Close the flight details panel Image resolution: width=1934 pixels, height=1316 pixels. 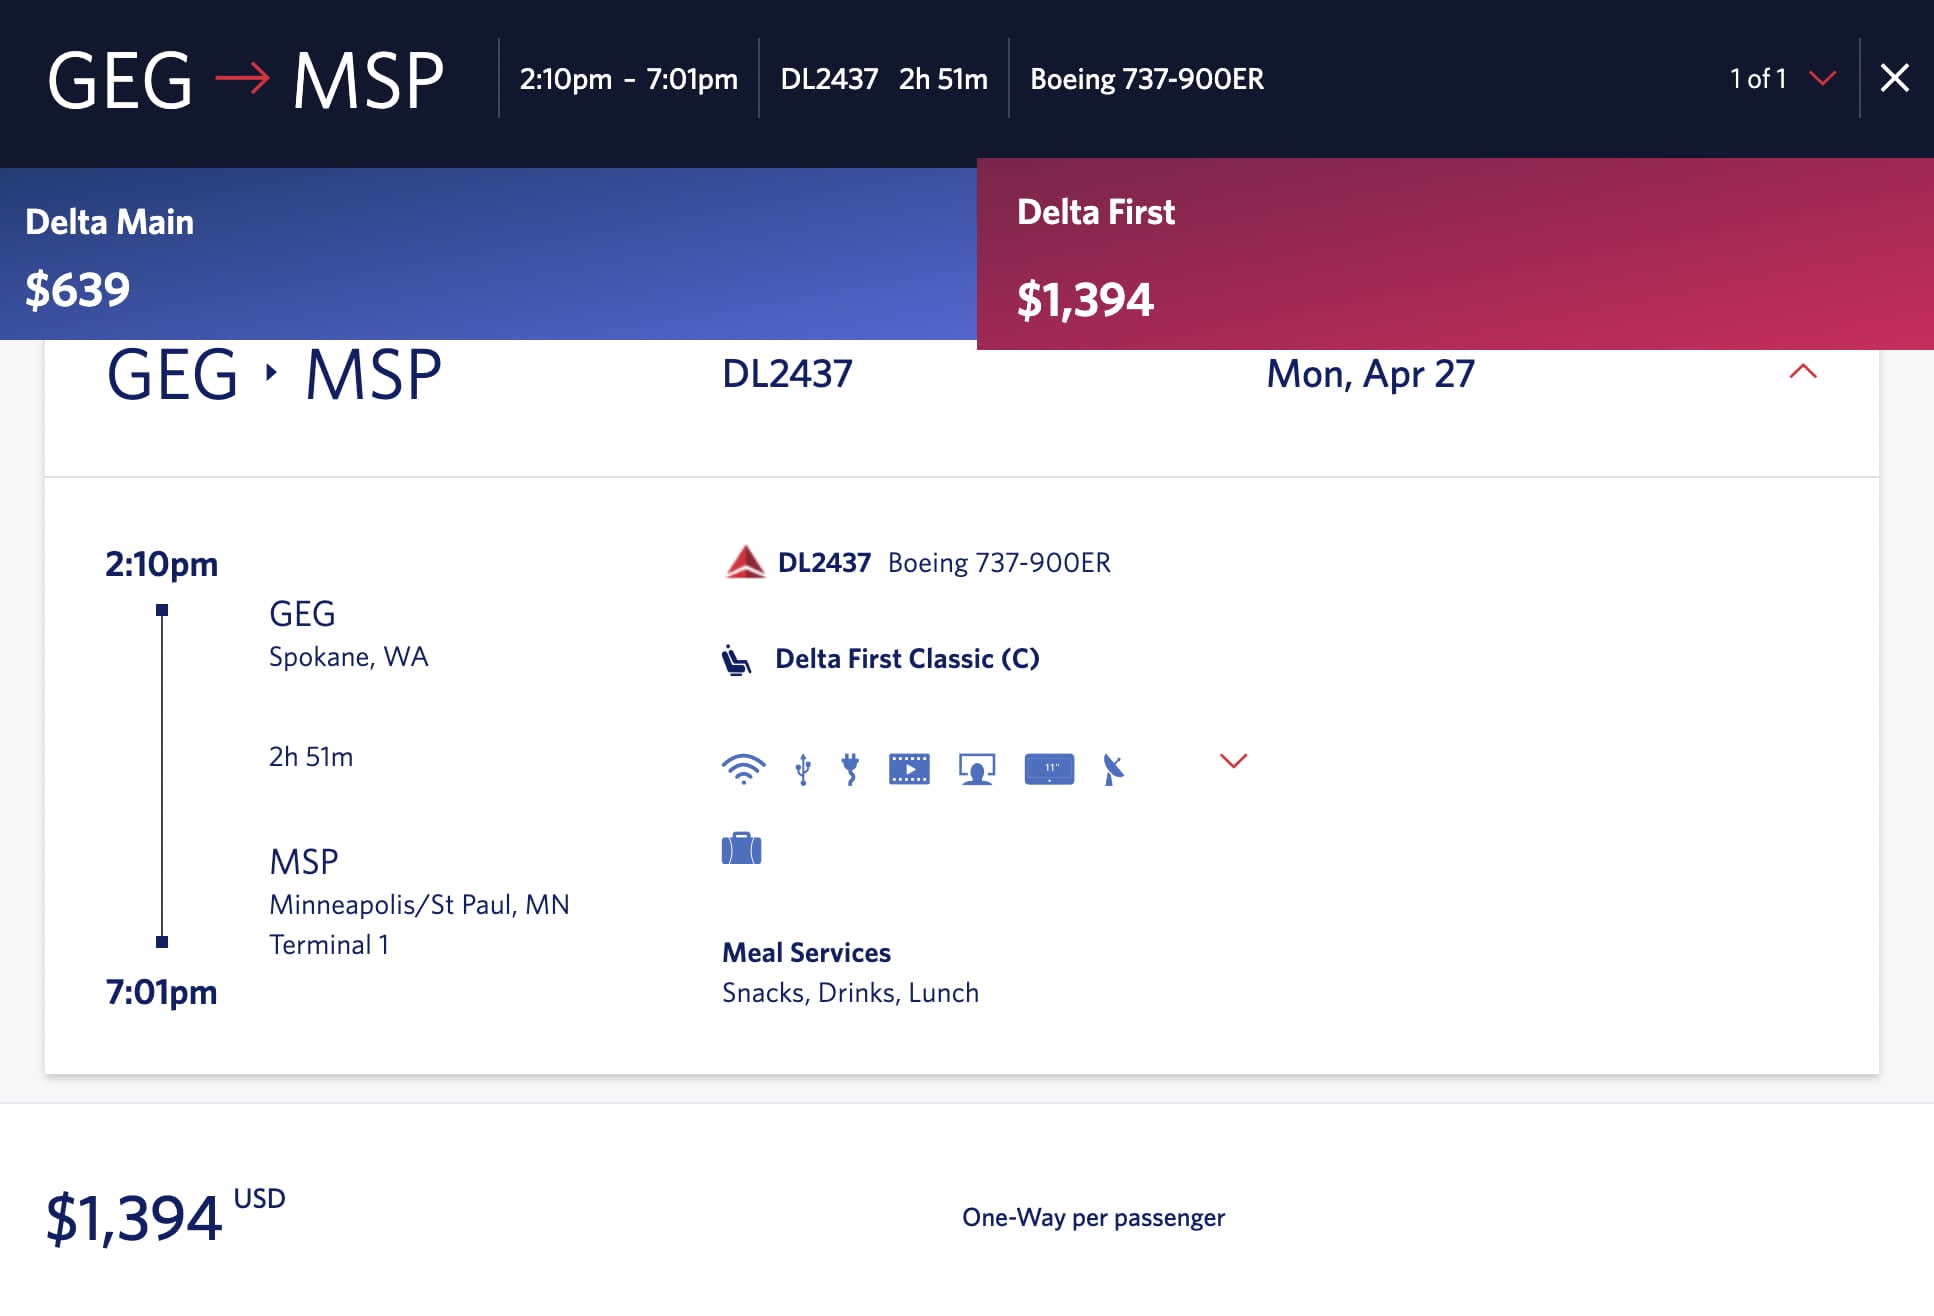coord(1894,78)
